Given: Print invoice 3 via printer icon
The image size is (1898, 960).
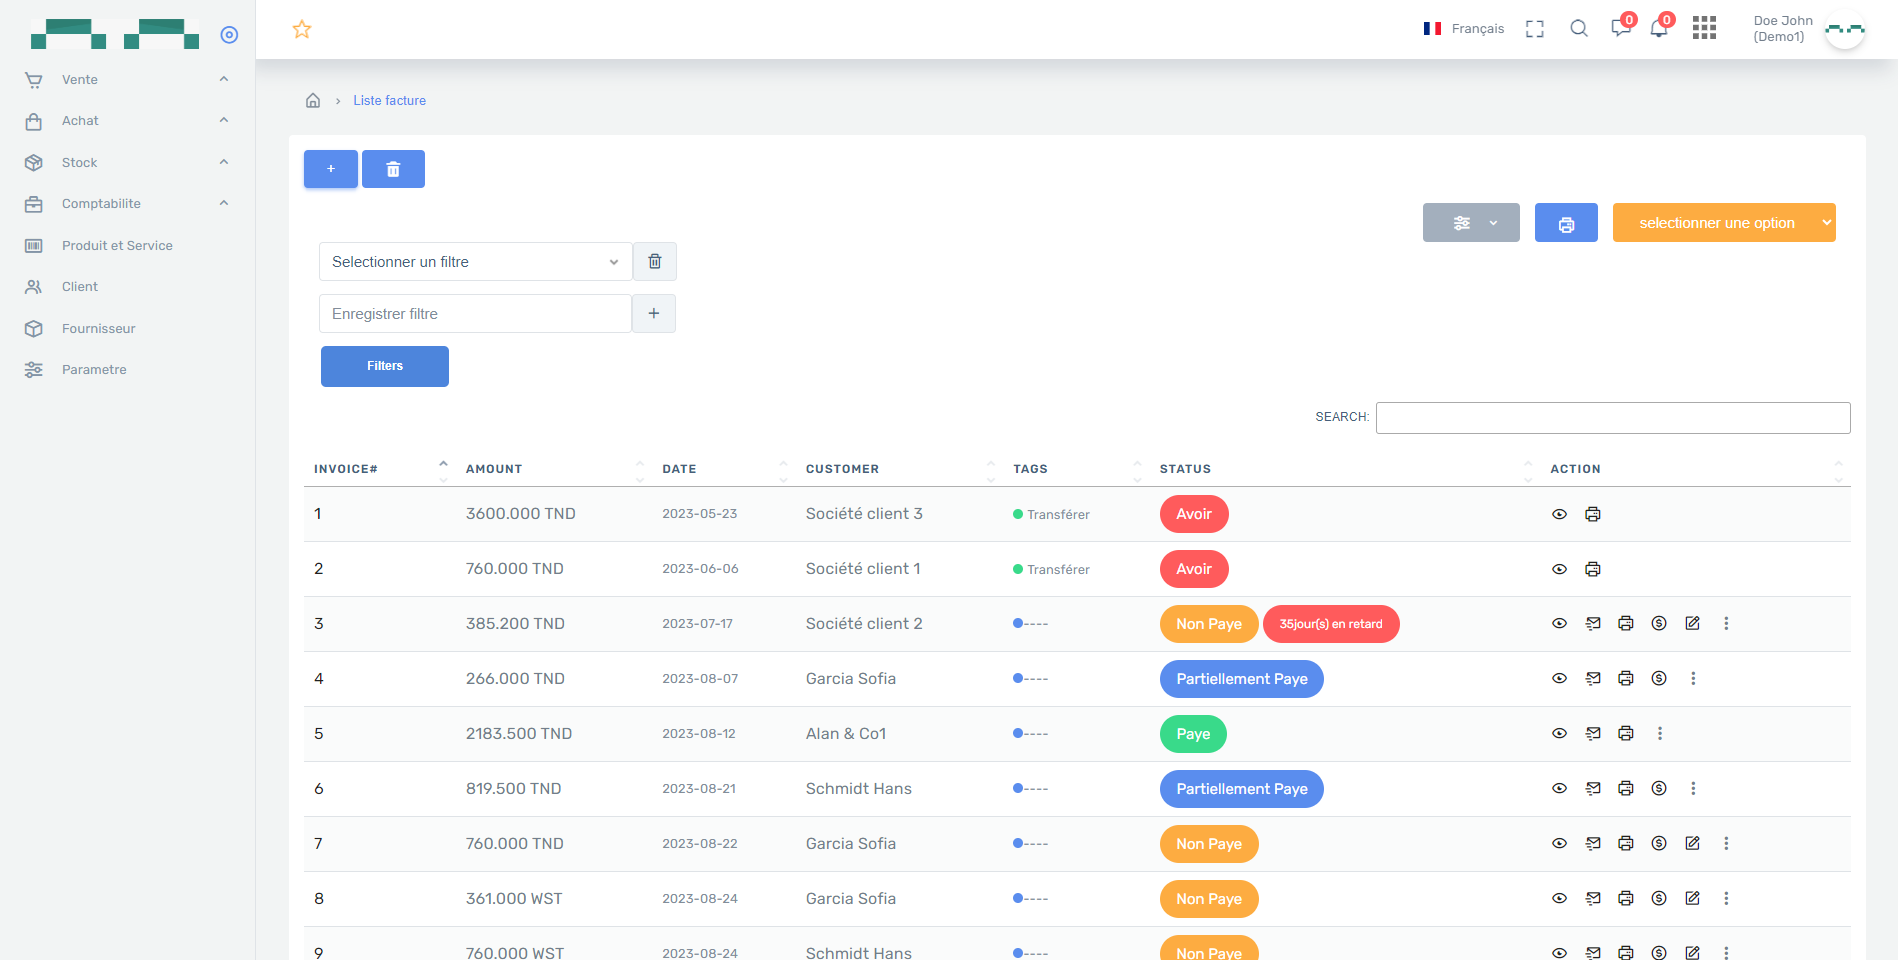Looking at the screenshot, I should point(1626,623).
